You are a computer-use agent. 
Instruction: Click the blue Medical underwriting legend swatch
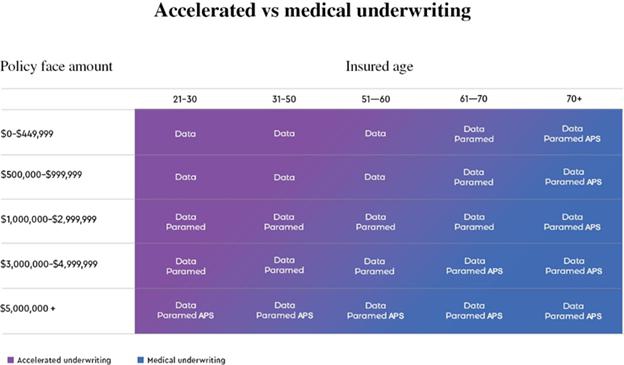coord(140,360)
